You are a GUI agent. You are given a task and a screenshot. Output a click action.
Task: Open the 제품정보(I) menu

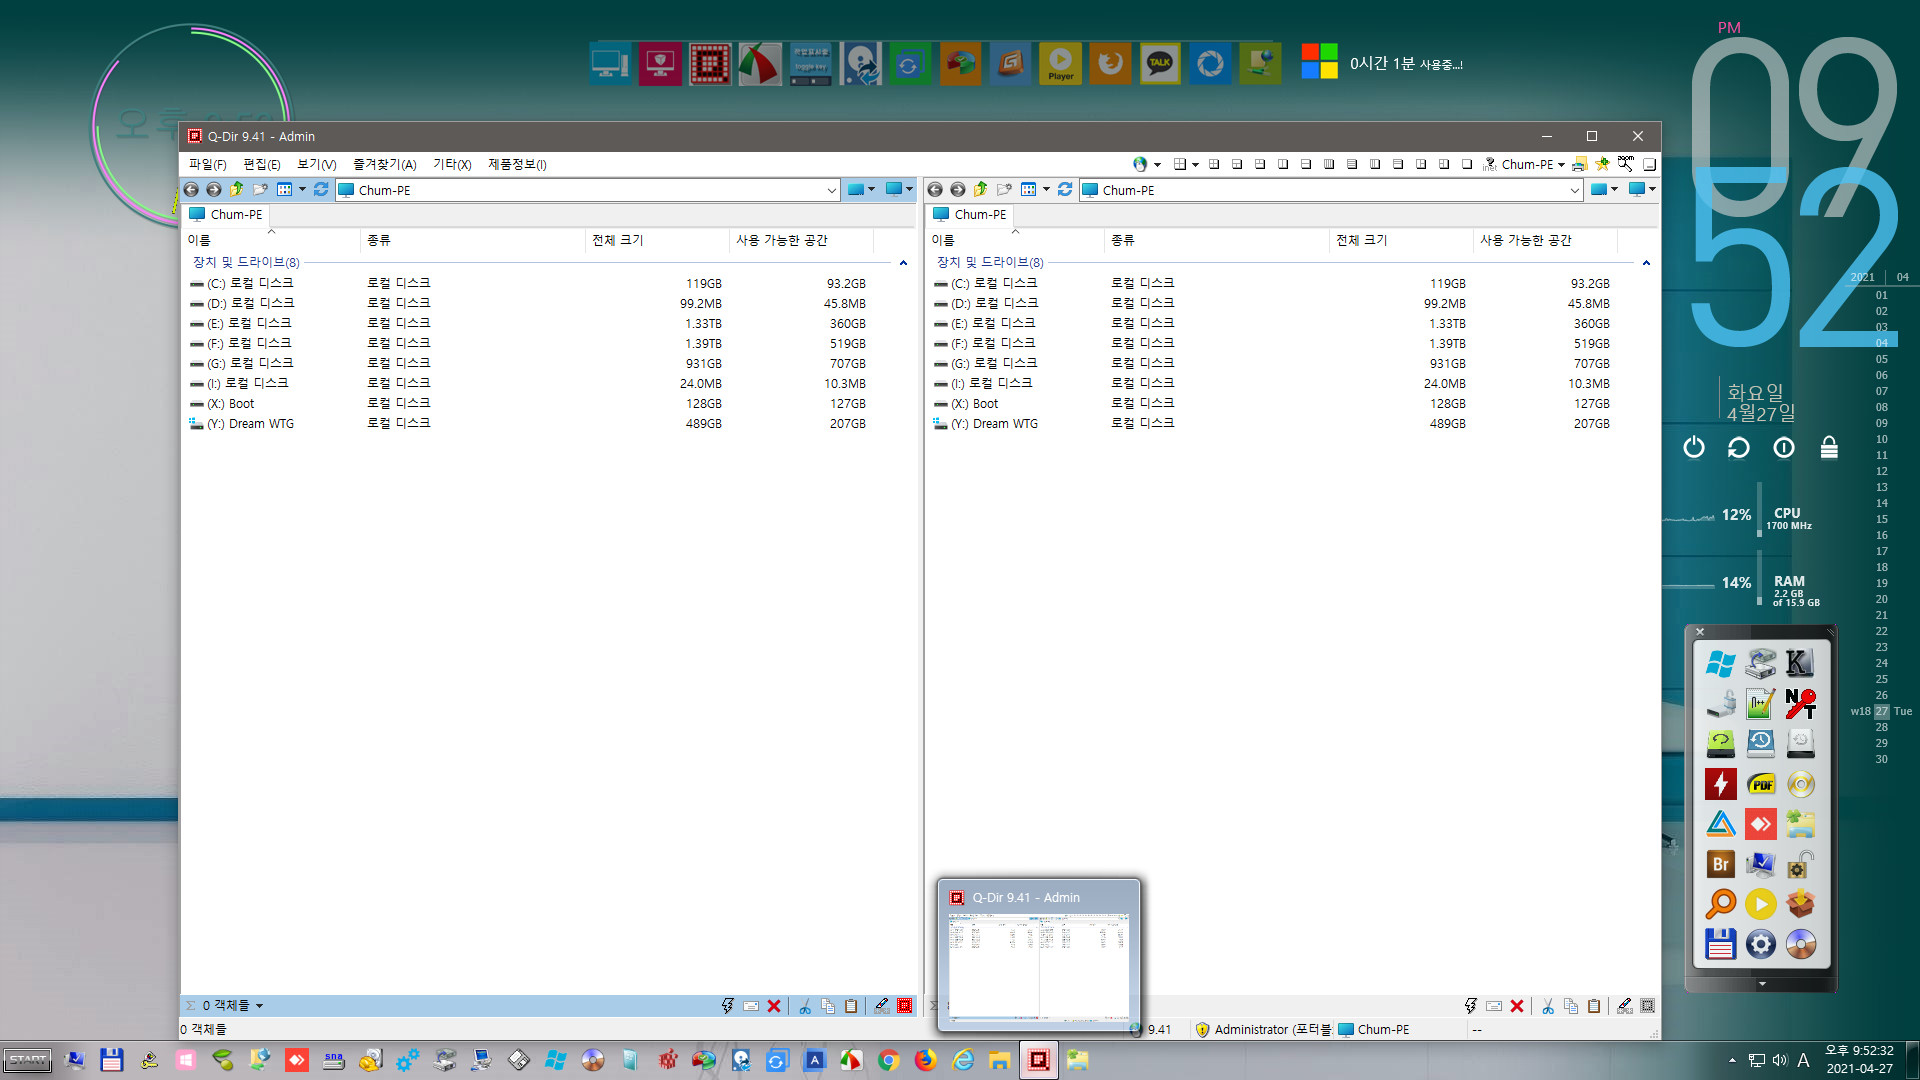click(x=517, y=164)
